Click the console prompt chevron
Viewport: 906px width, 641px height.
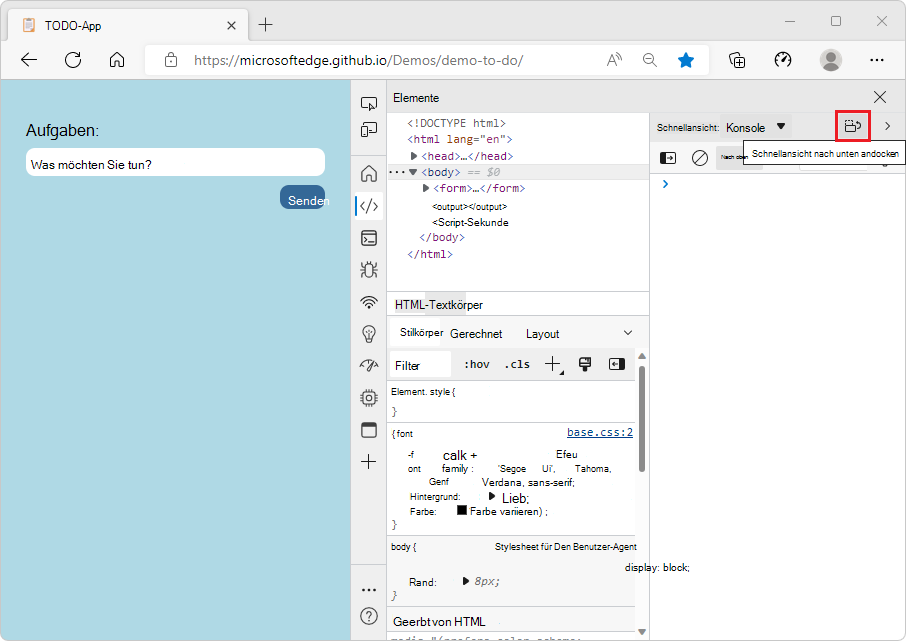coord(665,184)
